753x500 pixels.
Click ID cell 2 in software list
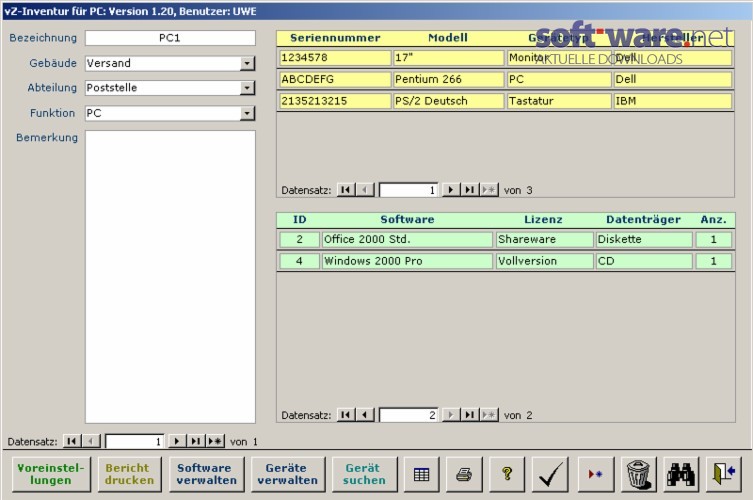(299, 239)
